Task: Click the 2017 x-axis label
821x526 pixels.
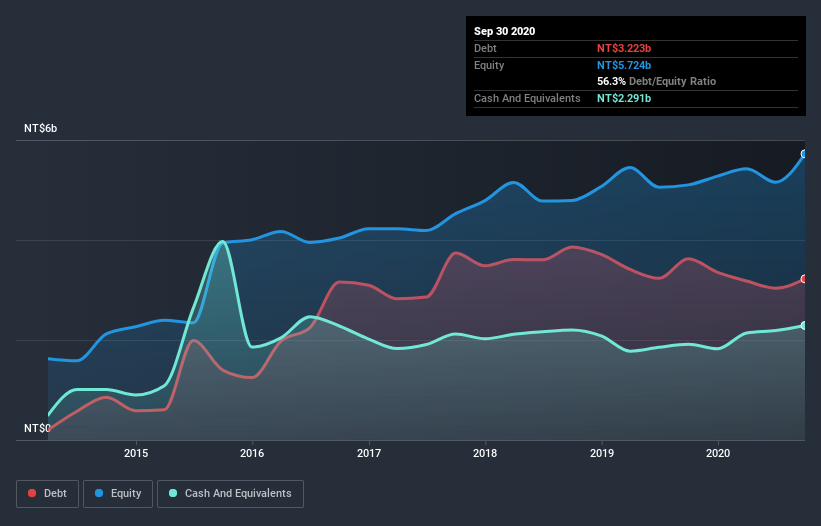Action: point(369,453)
